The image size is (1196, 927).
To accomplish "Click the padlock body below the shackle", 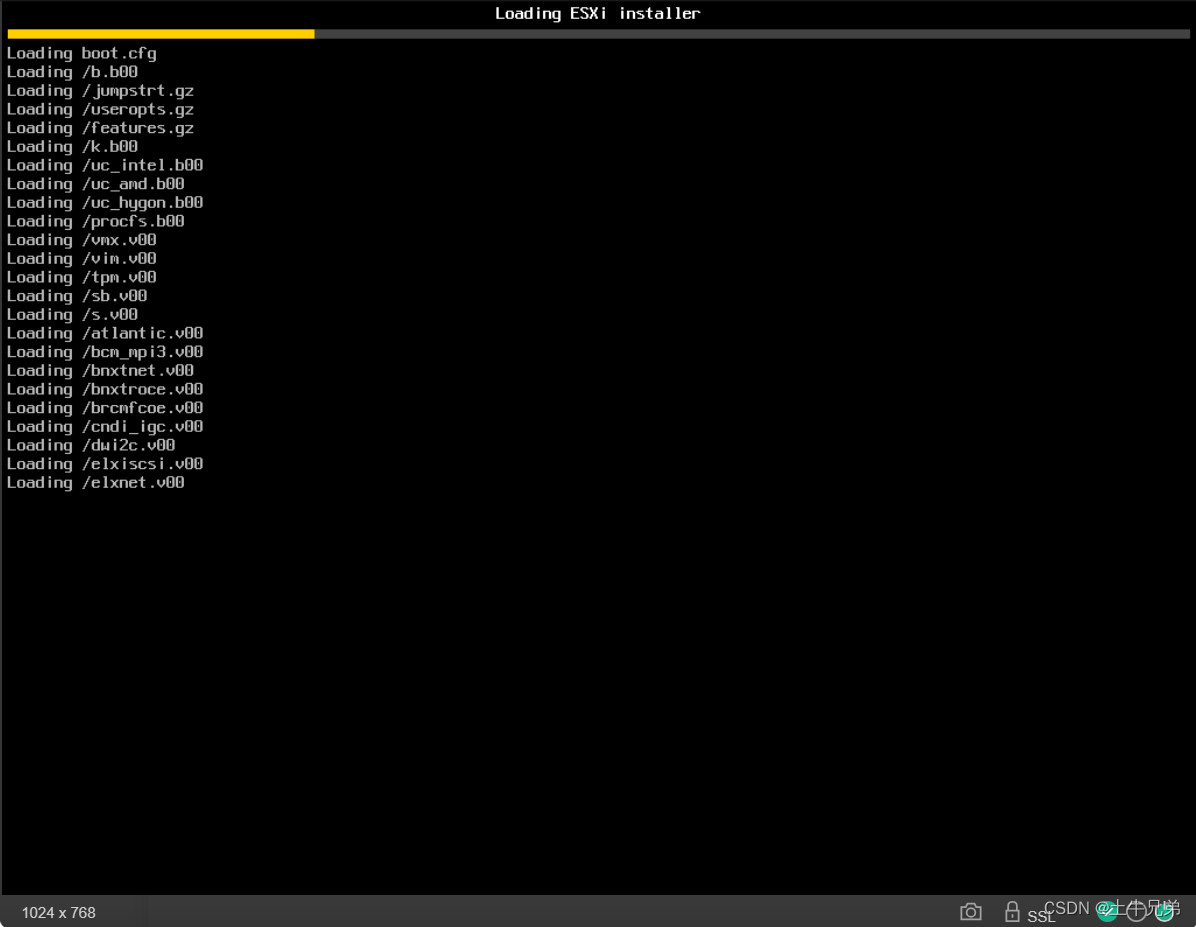I will [x=1011, y=916].
